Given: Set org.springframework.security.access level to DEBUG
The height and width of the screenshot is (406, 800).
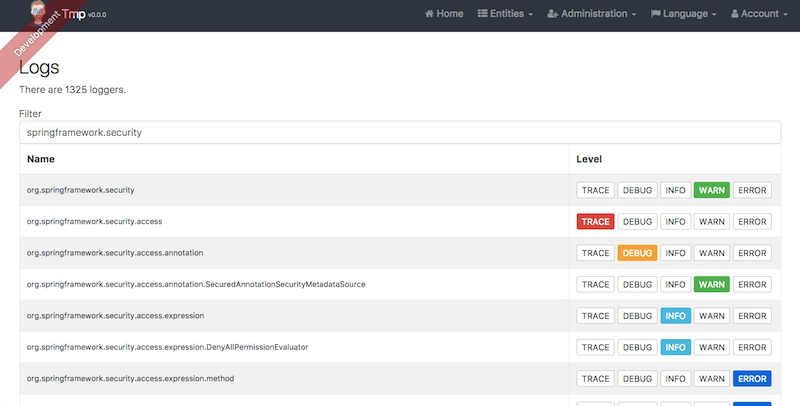Looking at the screenshot, I should click(636, 222).
